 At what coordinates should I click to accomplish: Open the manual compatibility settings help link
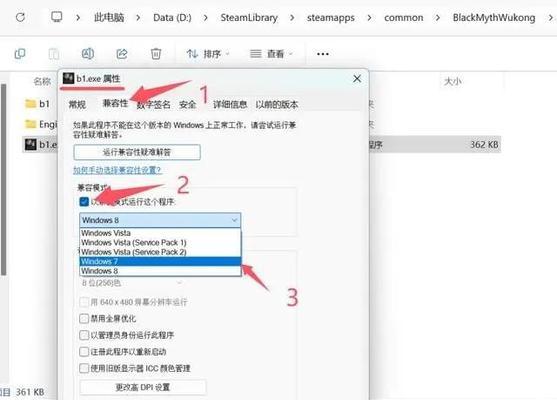(x=117, y=170)
